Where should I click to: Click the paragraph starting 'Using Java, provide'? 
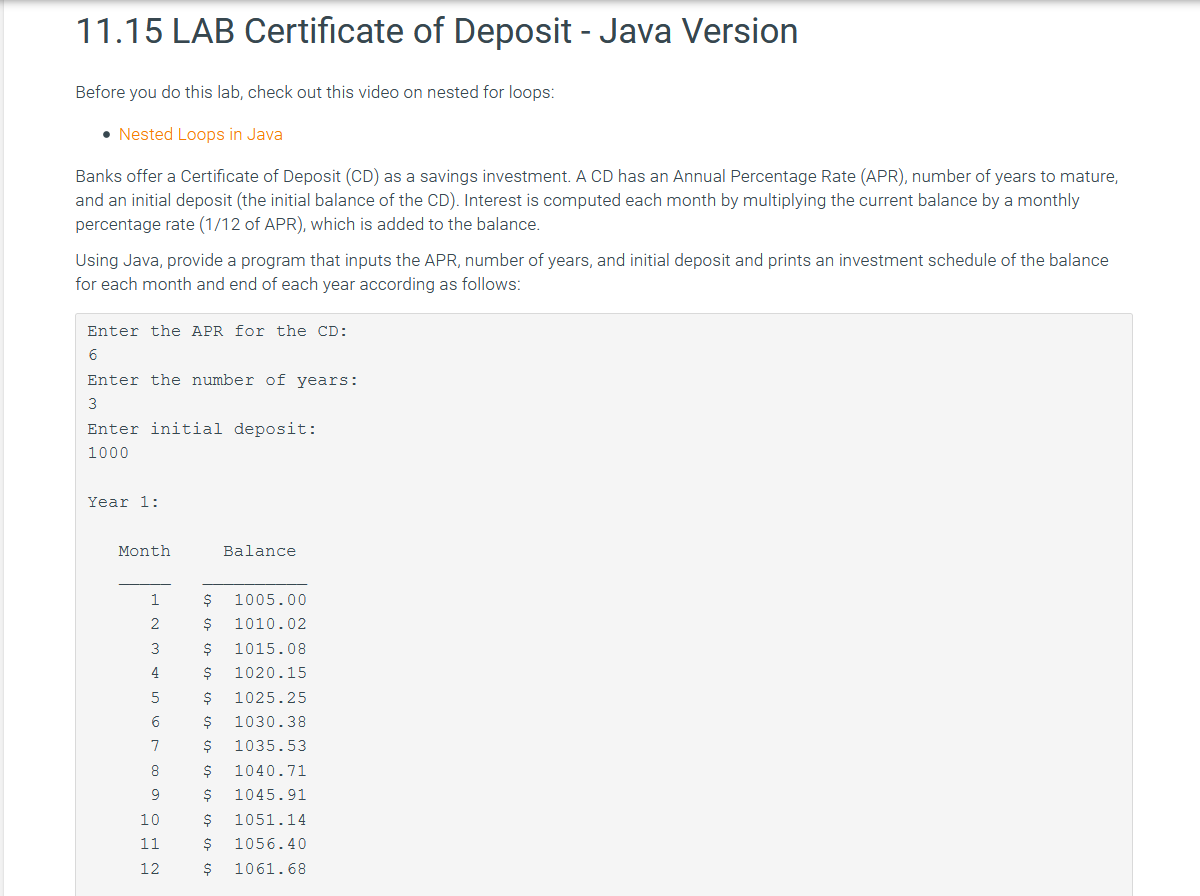click(x=590, y=271)
